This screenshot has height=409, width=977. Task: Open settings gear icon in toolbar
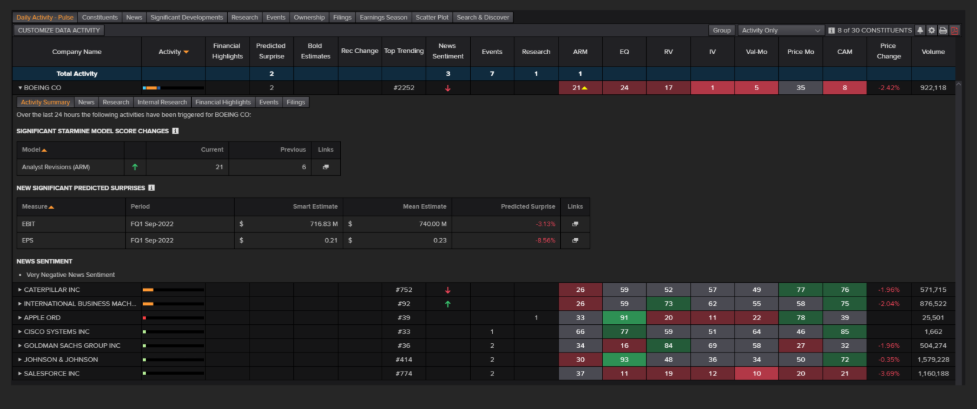931,31
